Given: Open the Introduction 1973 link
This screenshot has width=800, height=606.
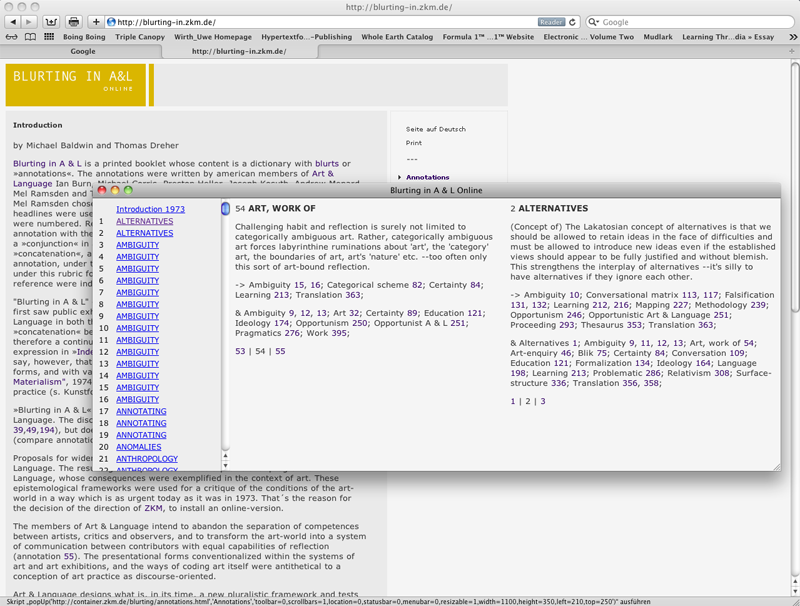Looking at the screenshot, I should click(150, 209).
